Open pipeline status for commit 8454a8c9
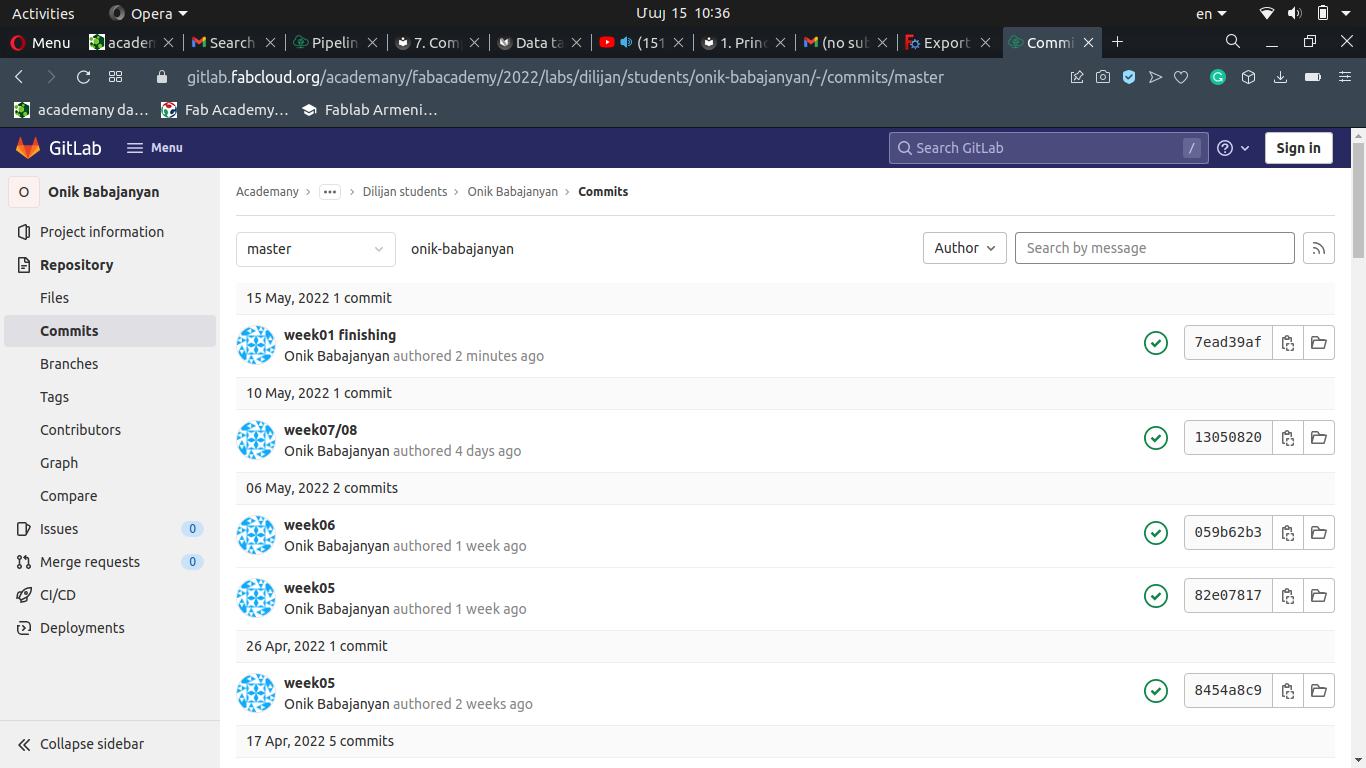The height and width of the screenshot is (768, 1366). coord(1156,691)
